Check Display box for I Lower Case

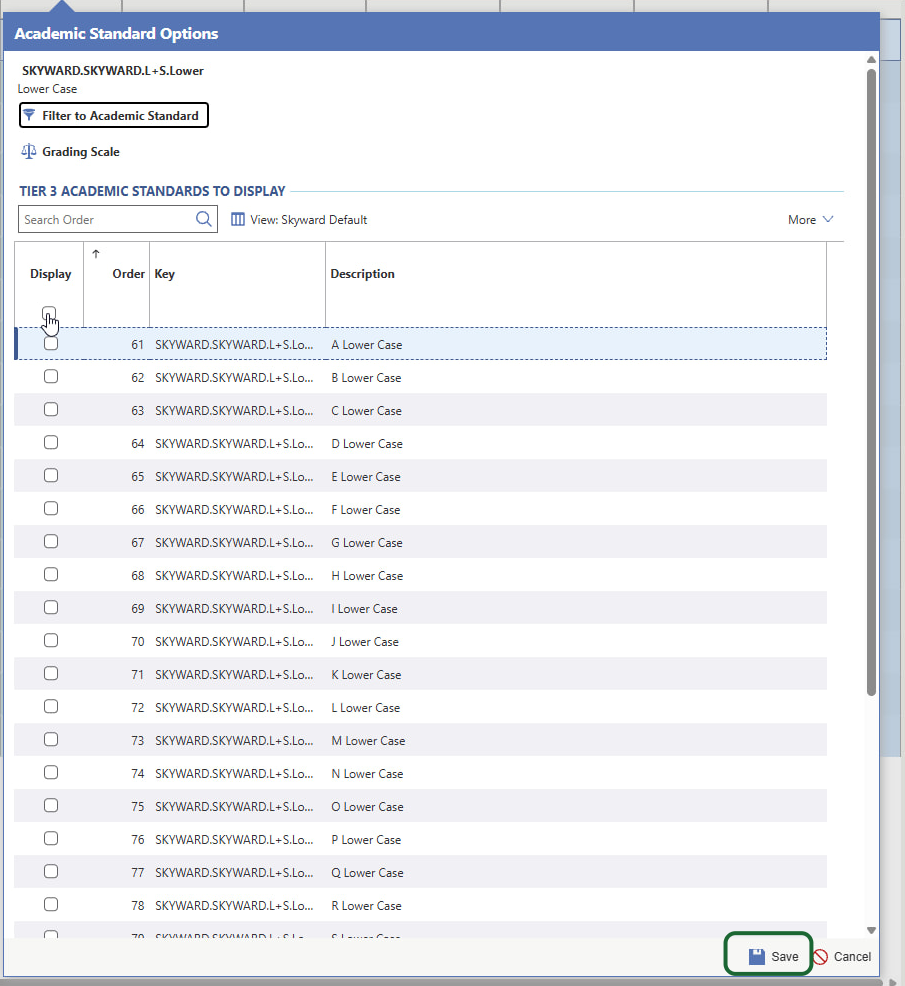tap(51, 607)
